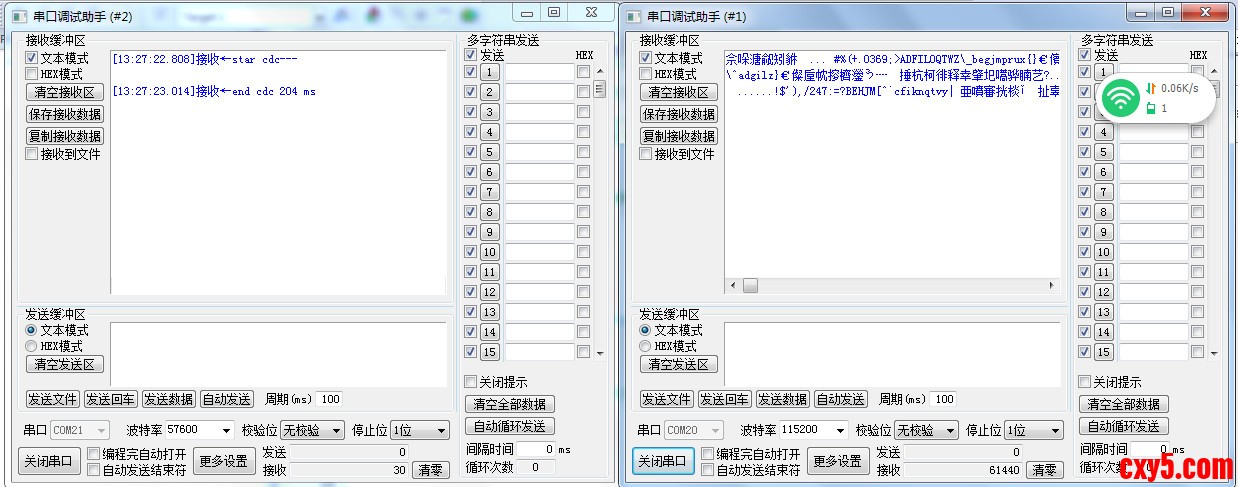Select HEX模式 send radio in window #2
Image resolution: width=1238 pixels, height=487 pixels.
pos(31,346)
